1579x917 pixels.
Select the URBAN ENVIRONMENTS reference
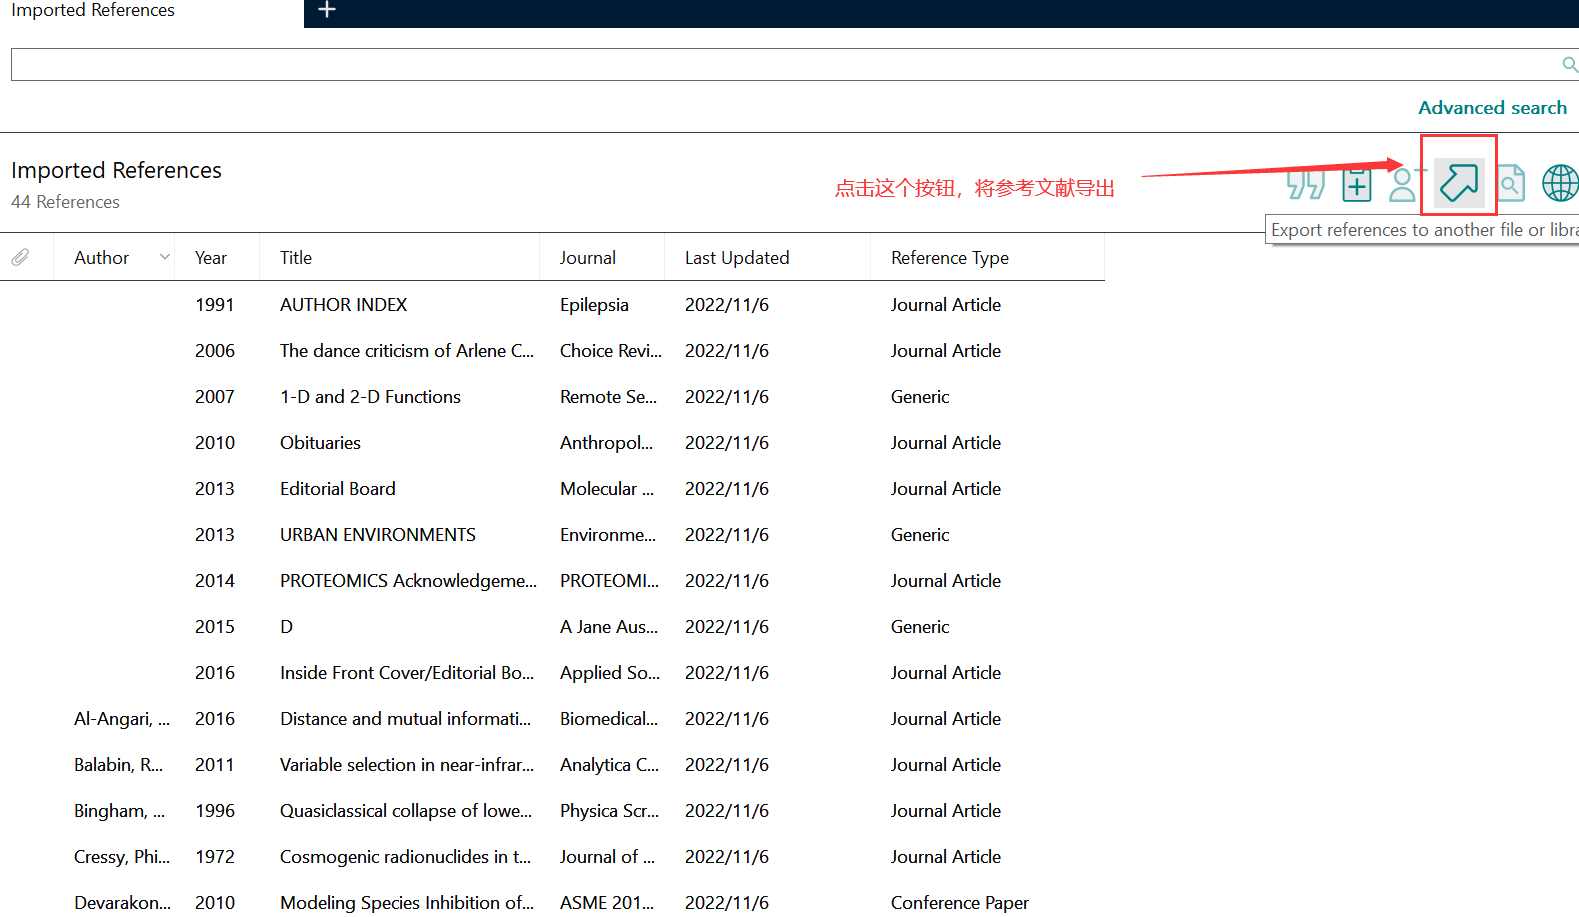click(x=378, y=535)
